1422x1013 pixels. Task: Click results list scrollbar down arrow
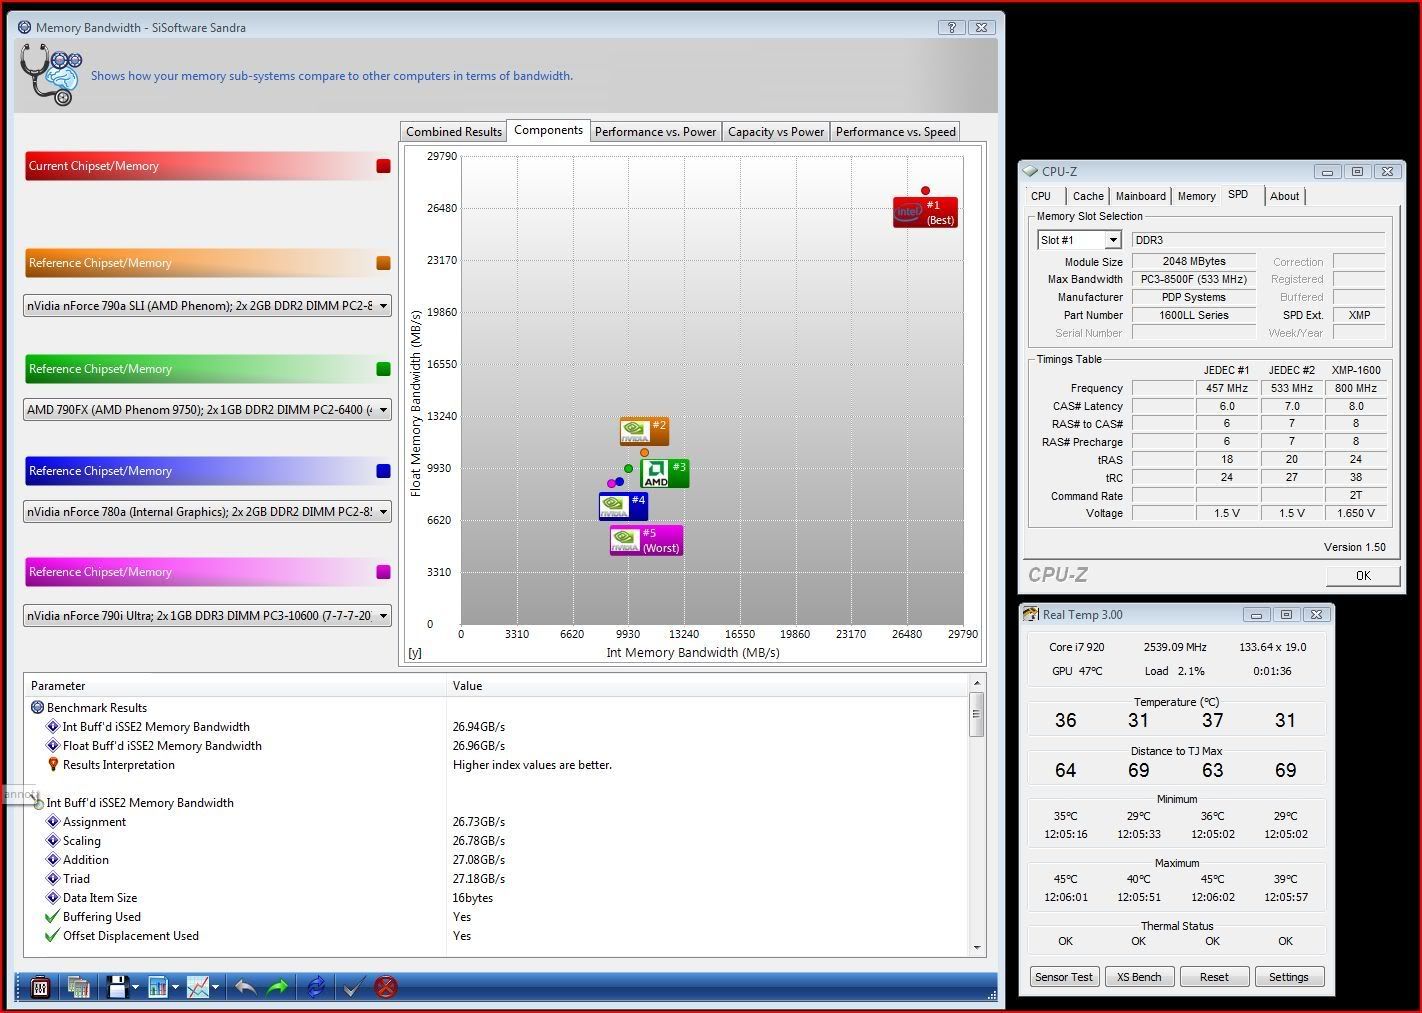[977, 946]
